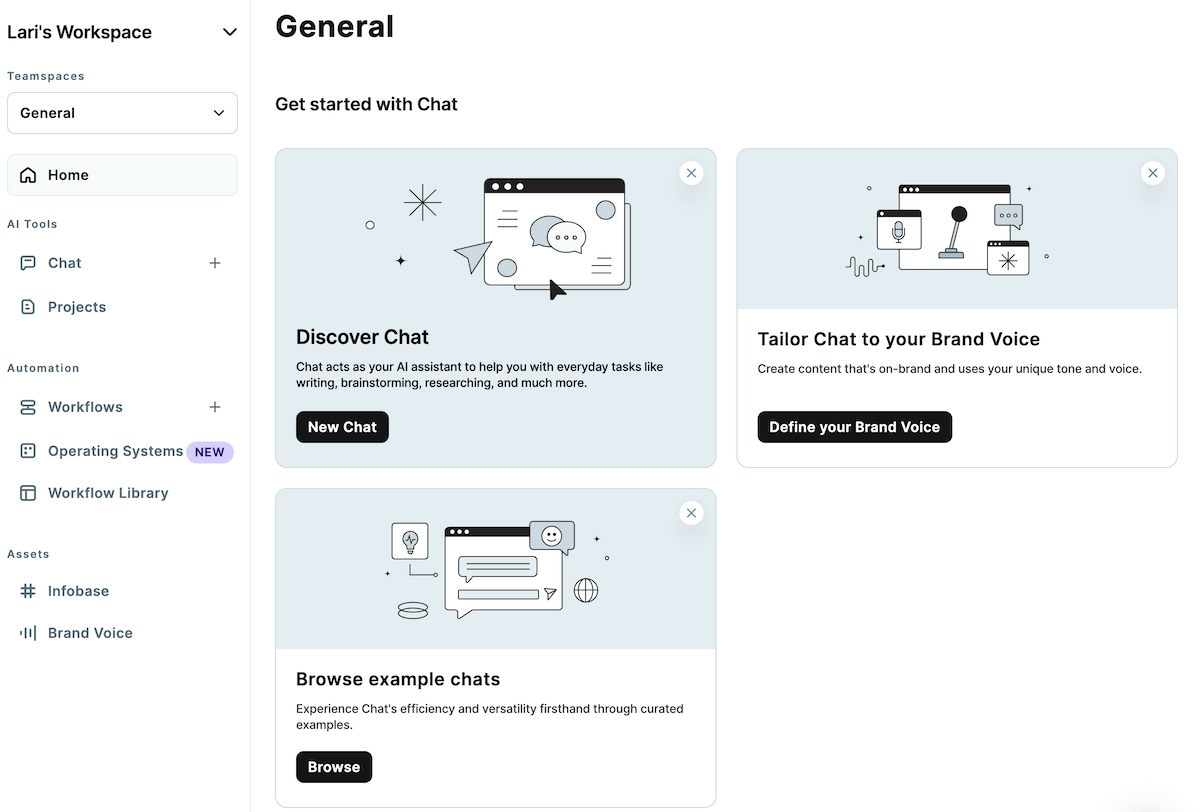Create a new chat with the plus icon
The image size is (1200, 812).
pyautogui.click(x=215, y=262)
